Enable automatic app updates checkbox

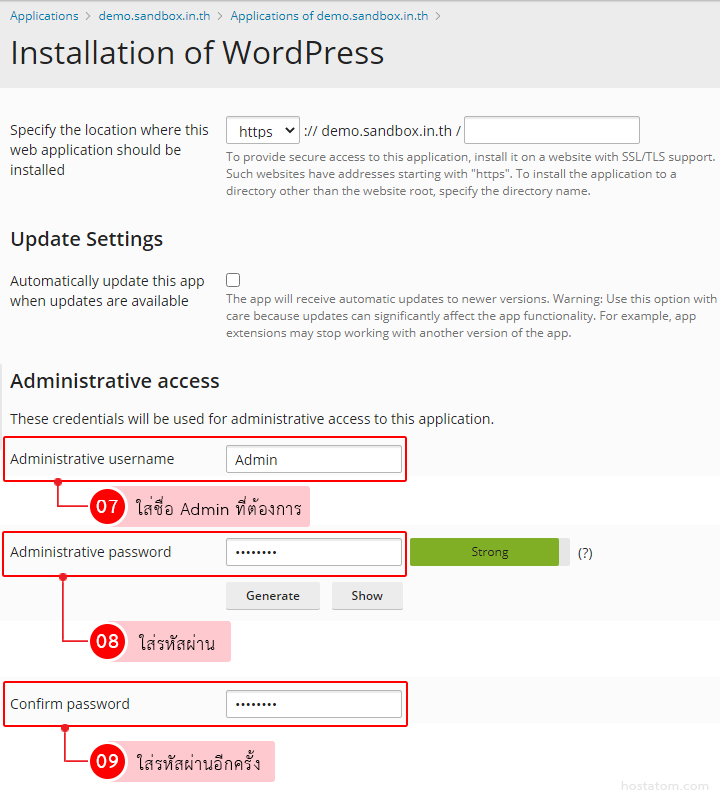pyautogui.click(x=233, y=281)
